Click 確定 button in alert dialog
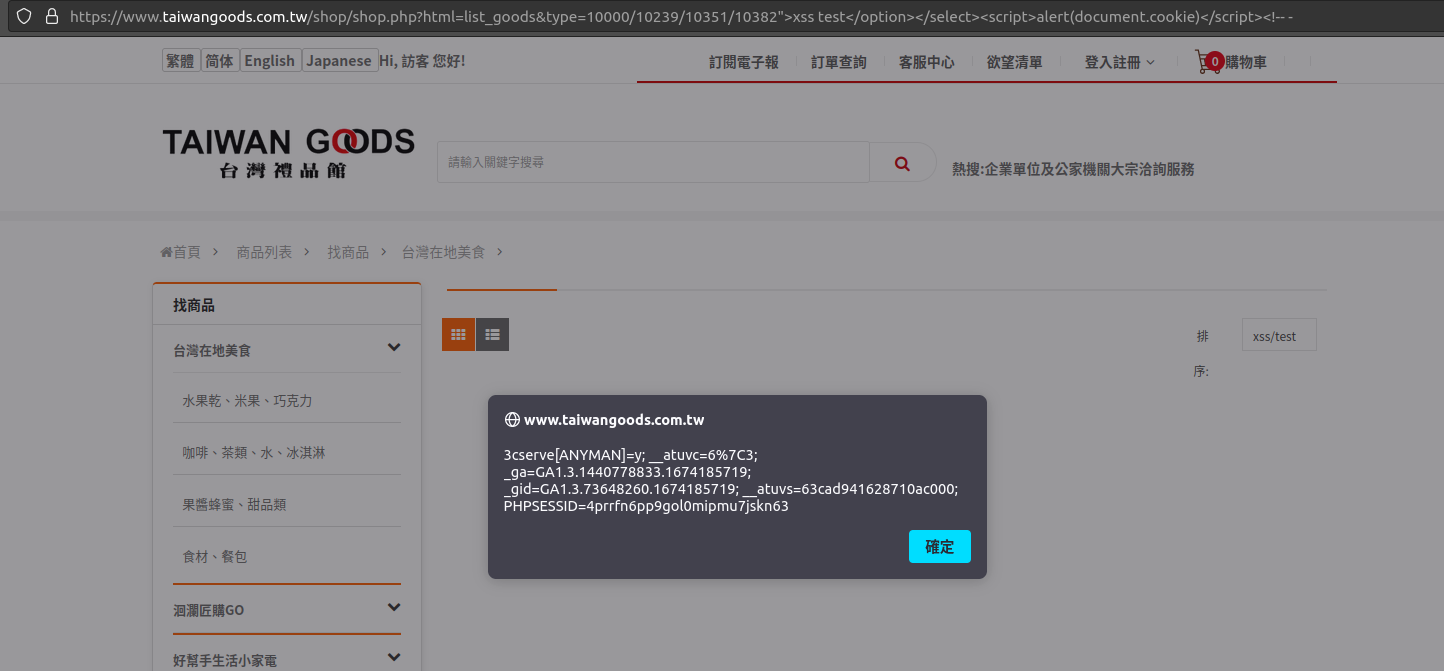Viewport: 1444px width, 671px height. click(x=939, y=547)
